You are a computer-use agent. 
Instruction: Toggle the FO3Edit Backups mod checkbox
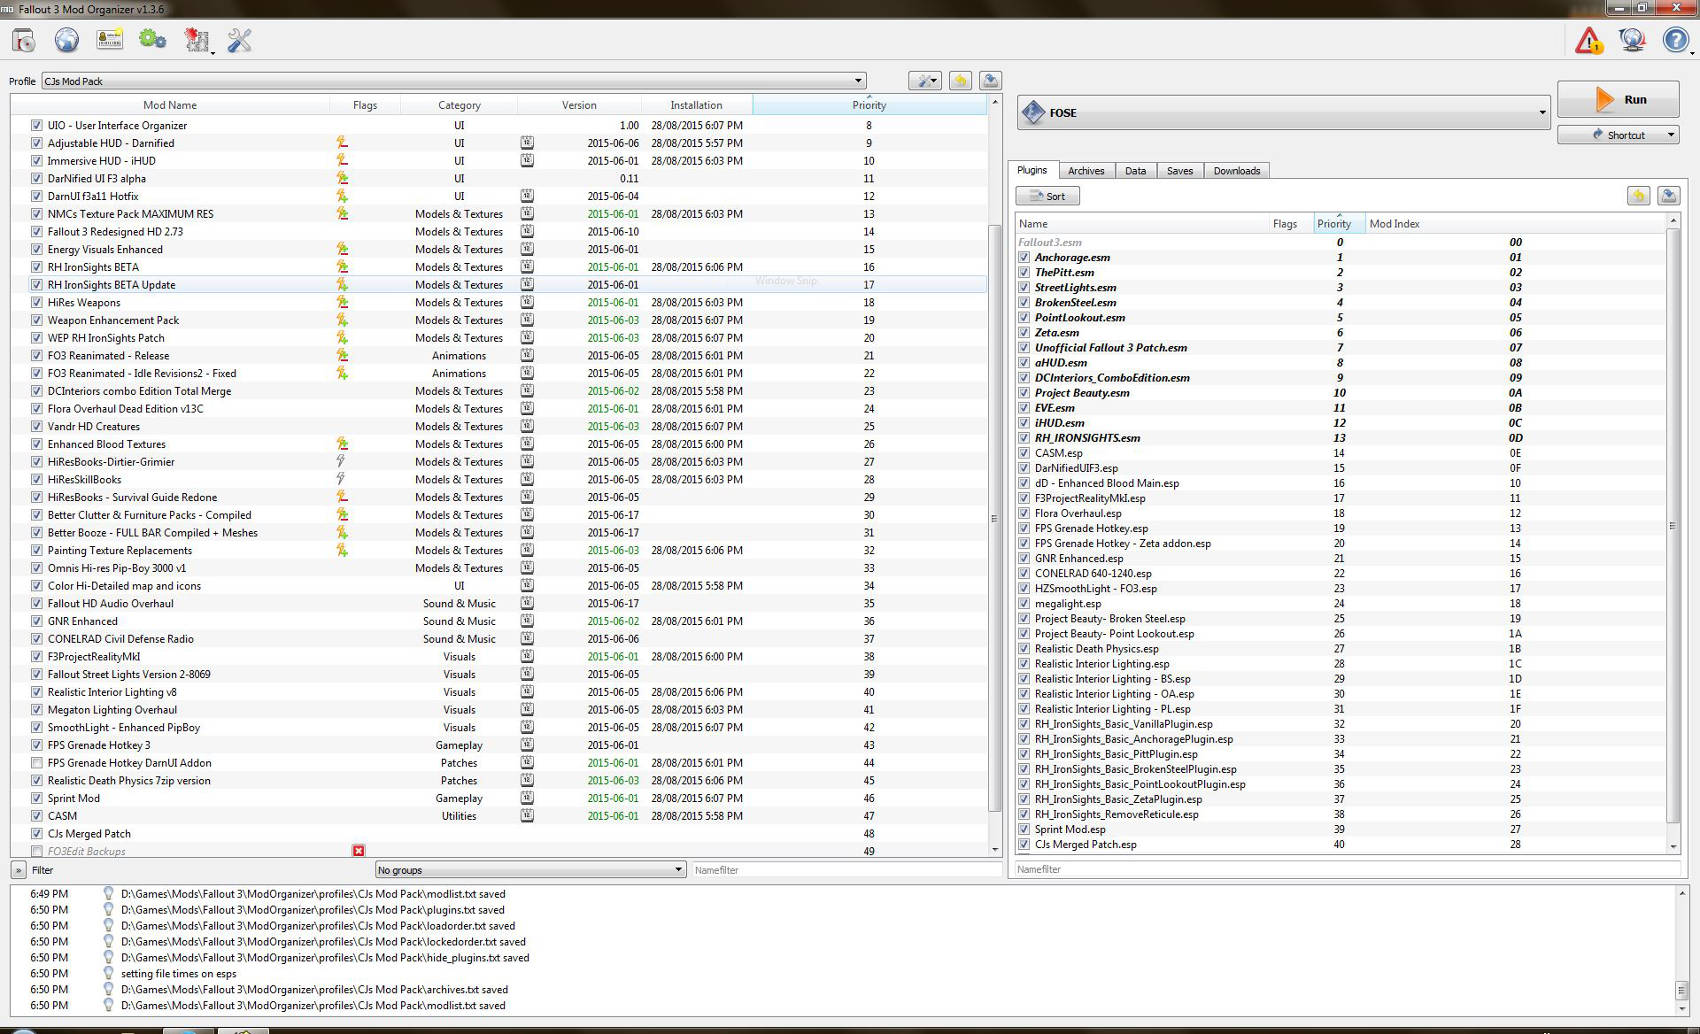click(37, 851)
